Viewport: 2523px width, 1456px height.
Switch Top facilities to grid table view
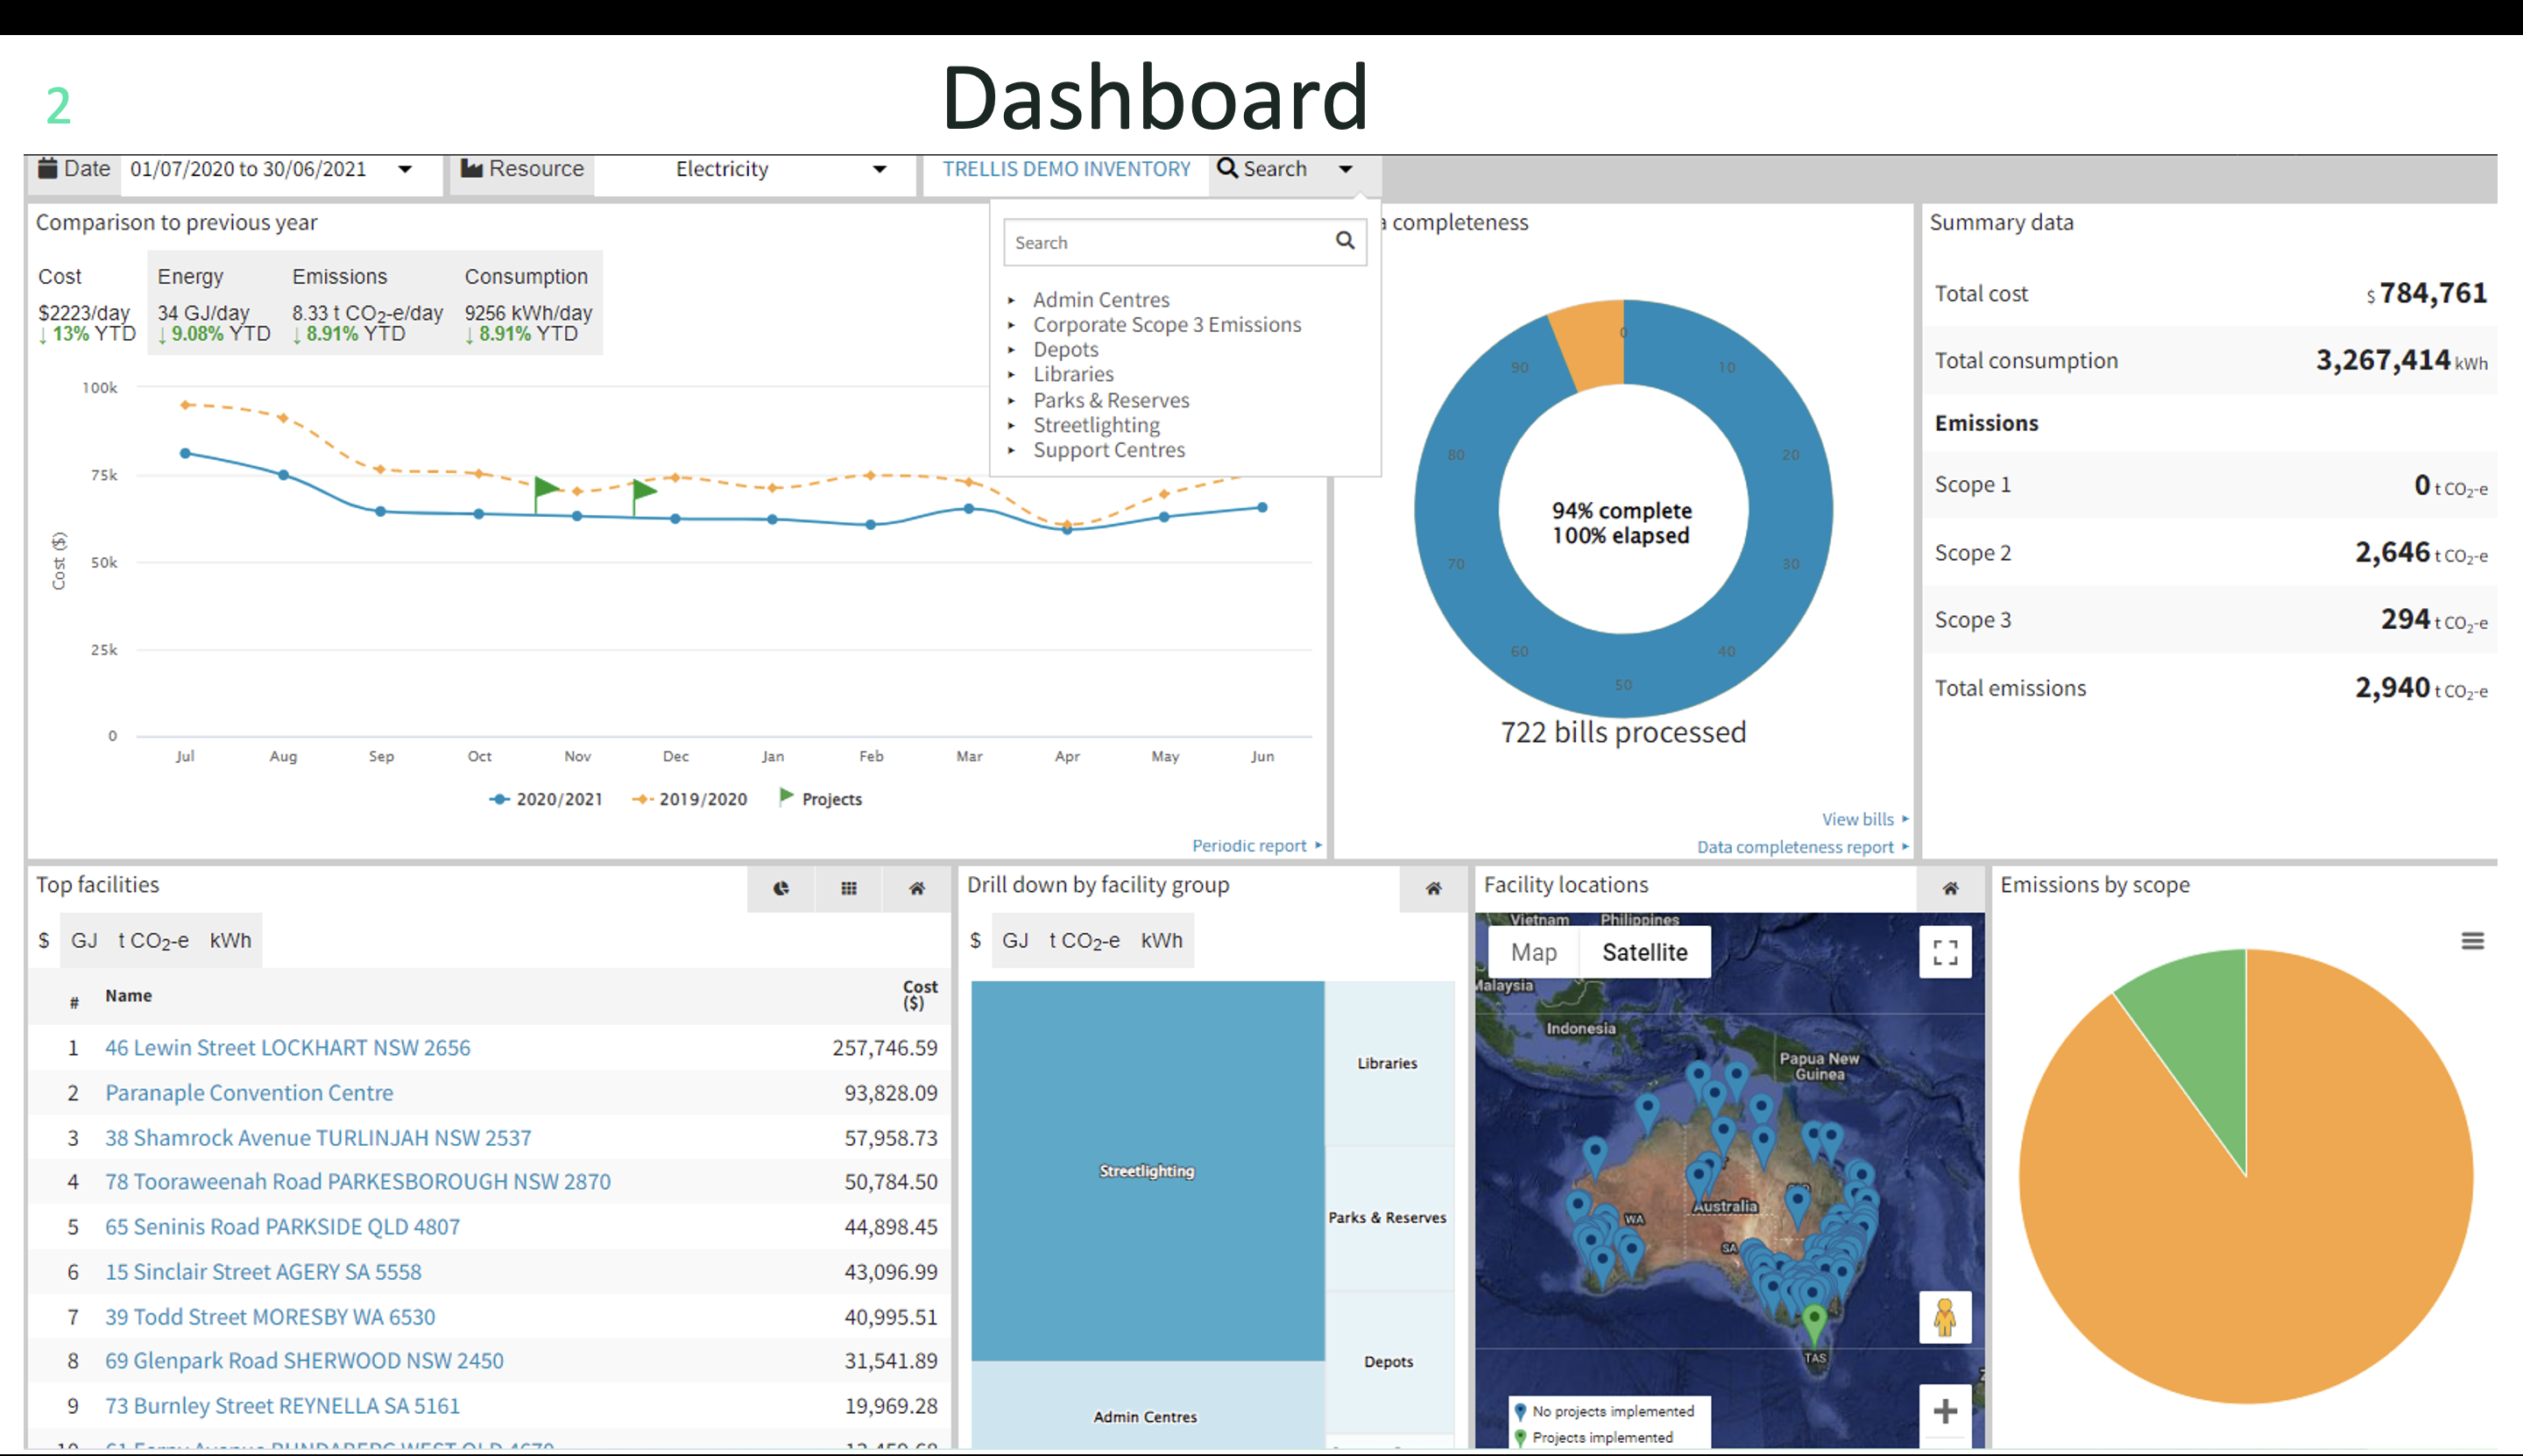coord(848,889)
